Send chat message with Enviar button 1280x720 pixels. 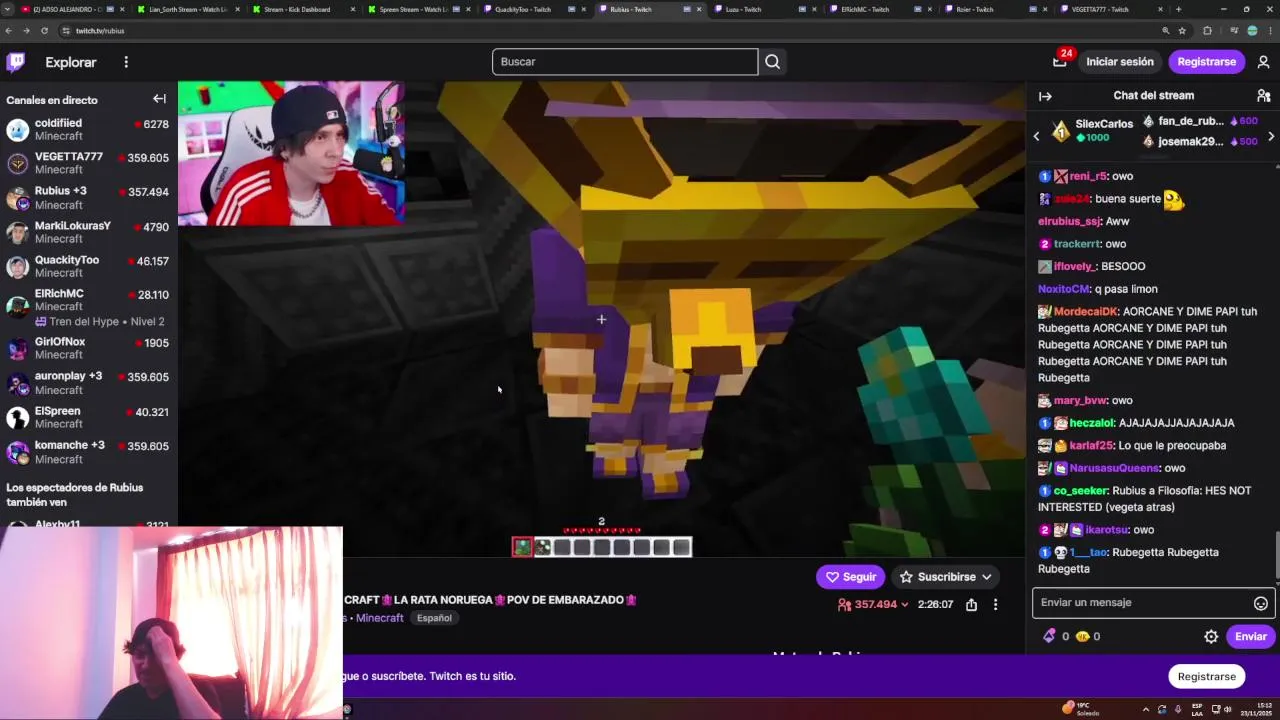point(1250,636)
